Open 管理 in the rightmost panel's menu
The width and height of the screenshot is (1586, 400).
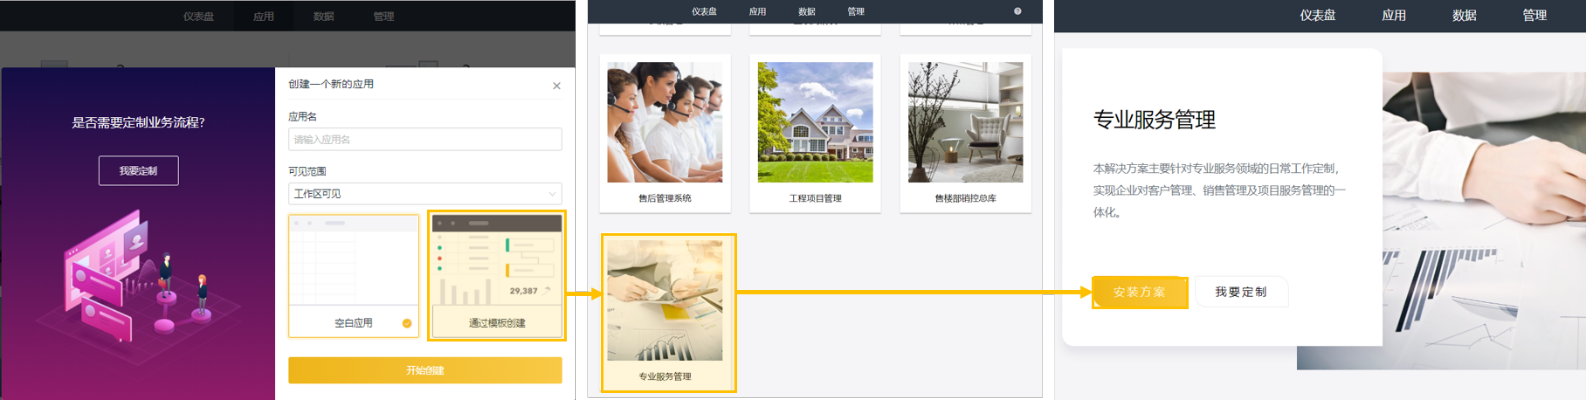click(1534, 15)
